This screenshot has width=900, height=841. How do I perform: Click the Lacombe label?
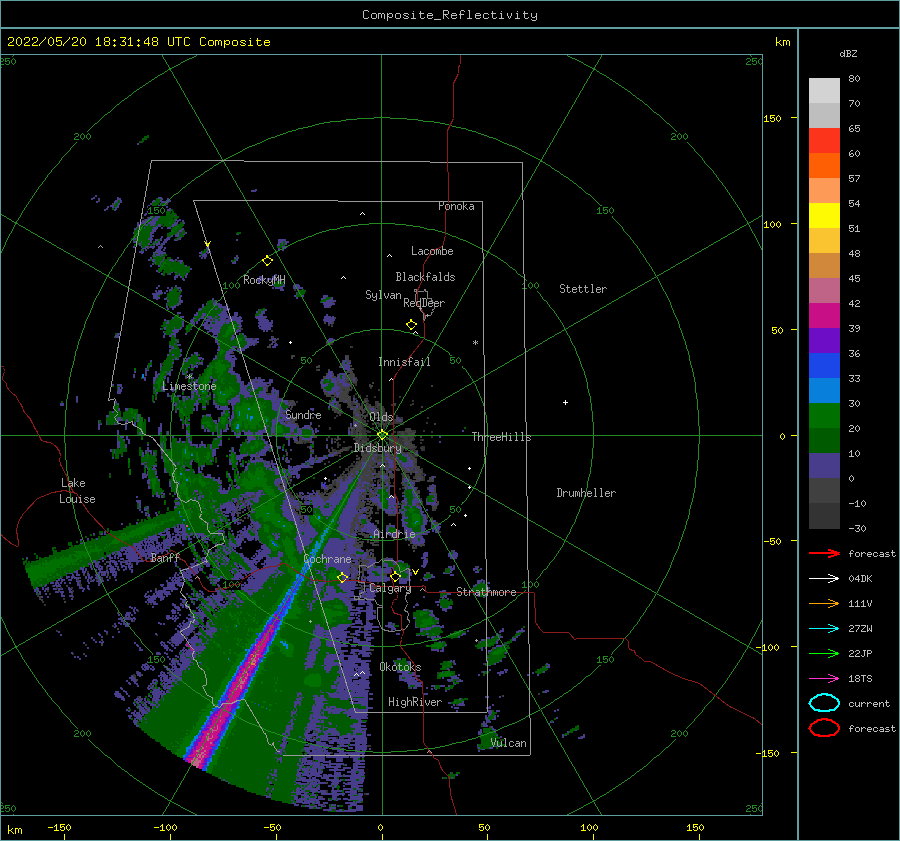coord(432,251)
